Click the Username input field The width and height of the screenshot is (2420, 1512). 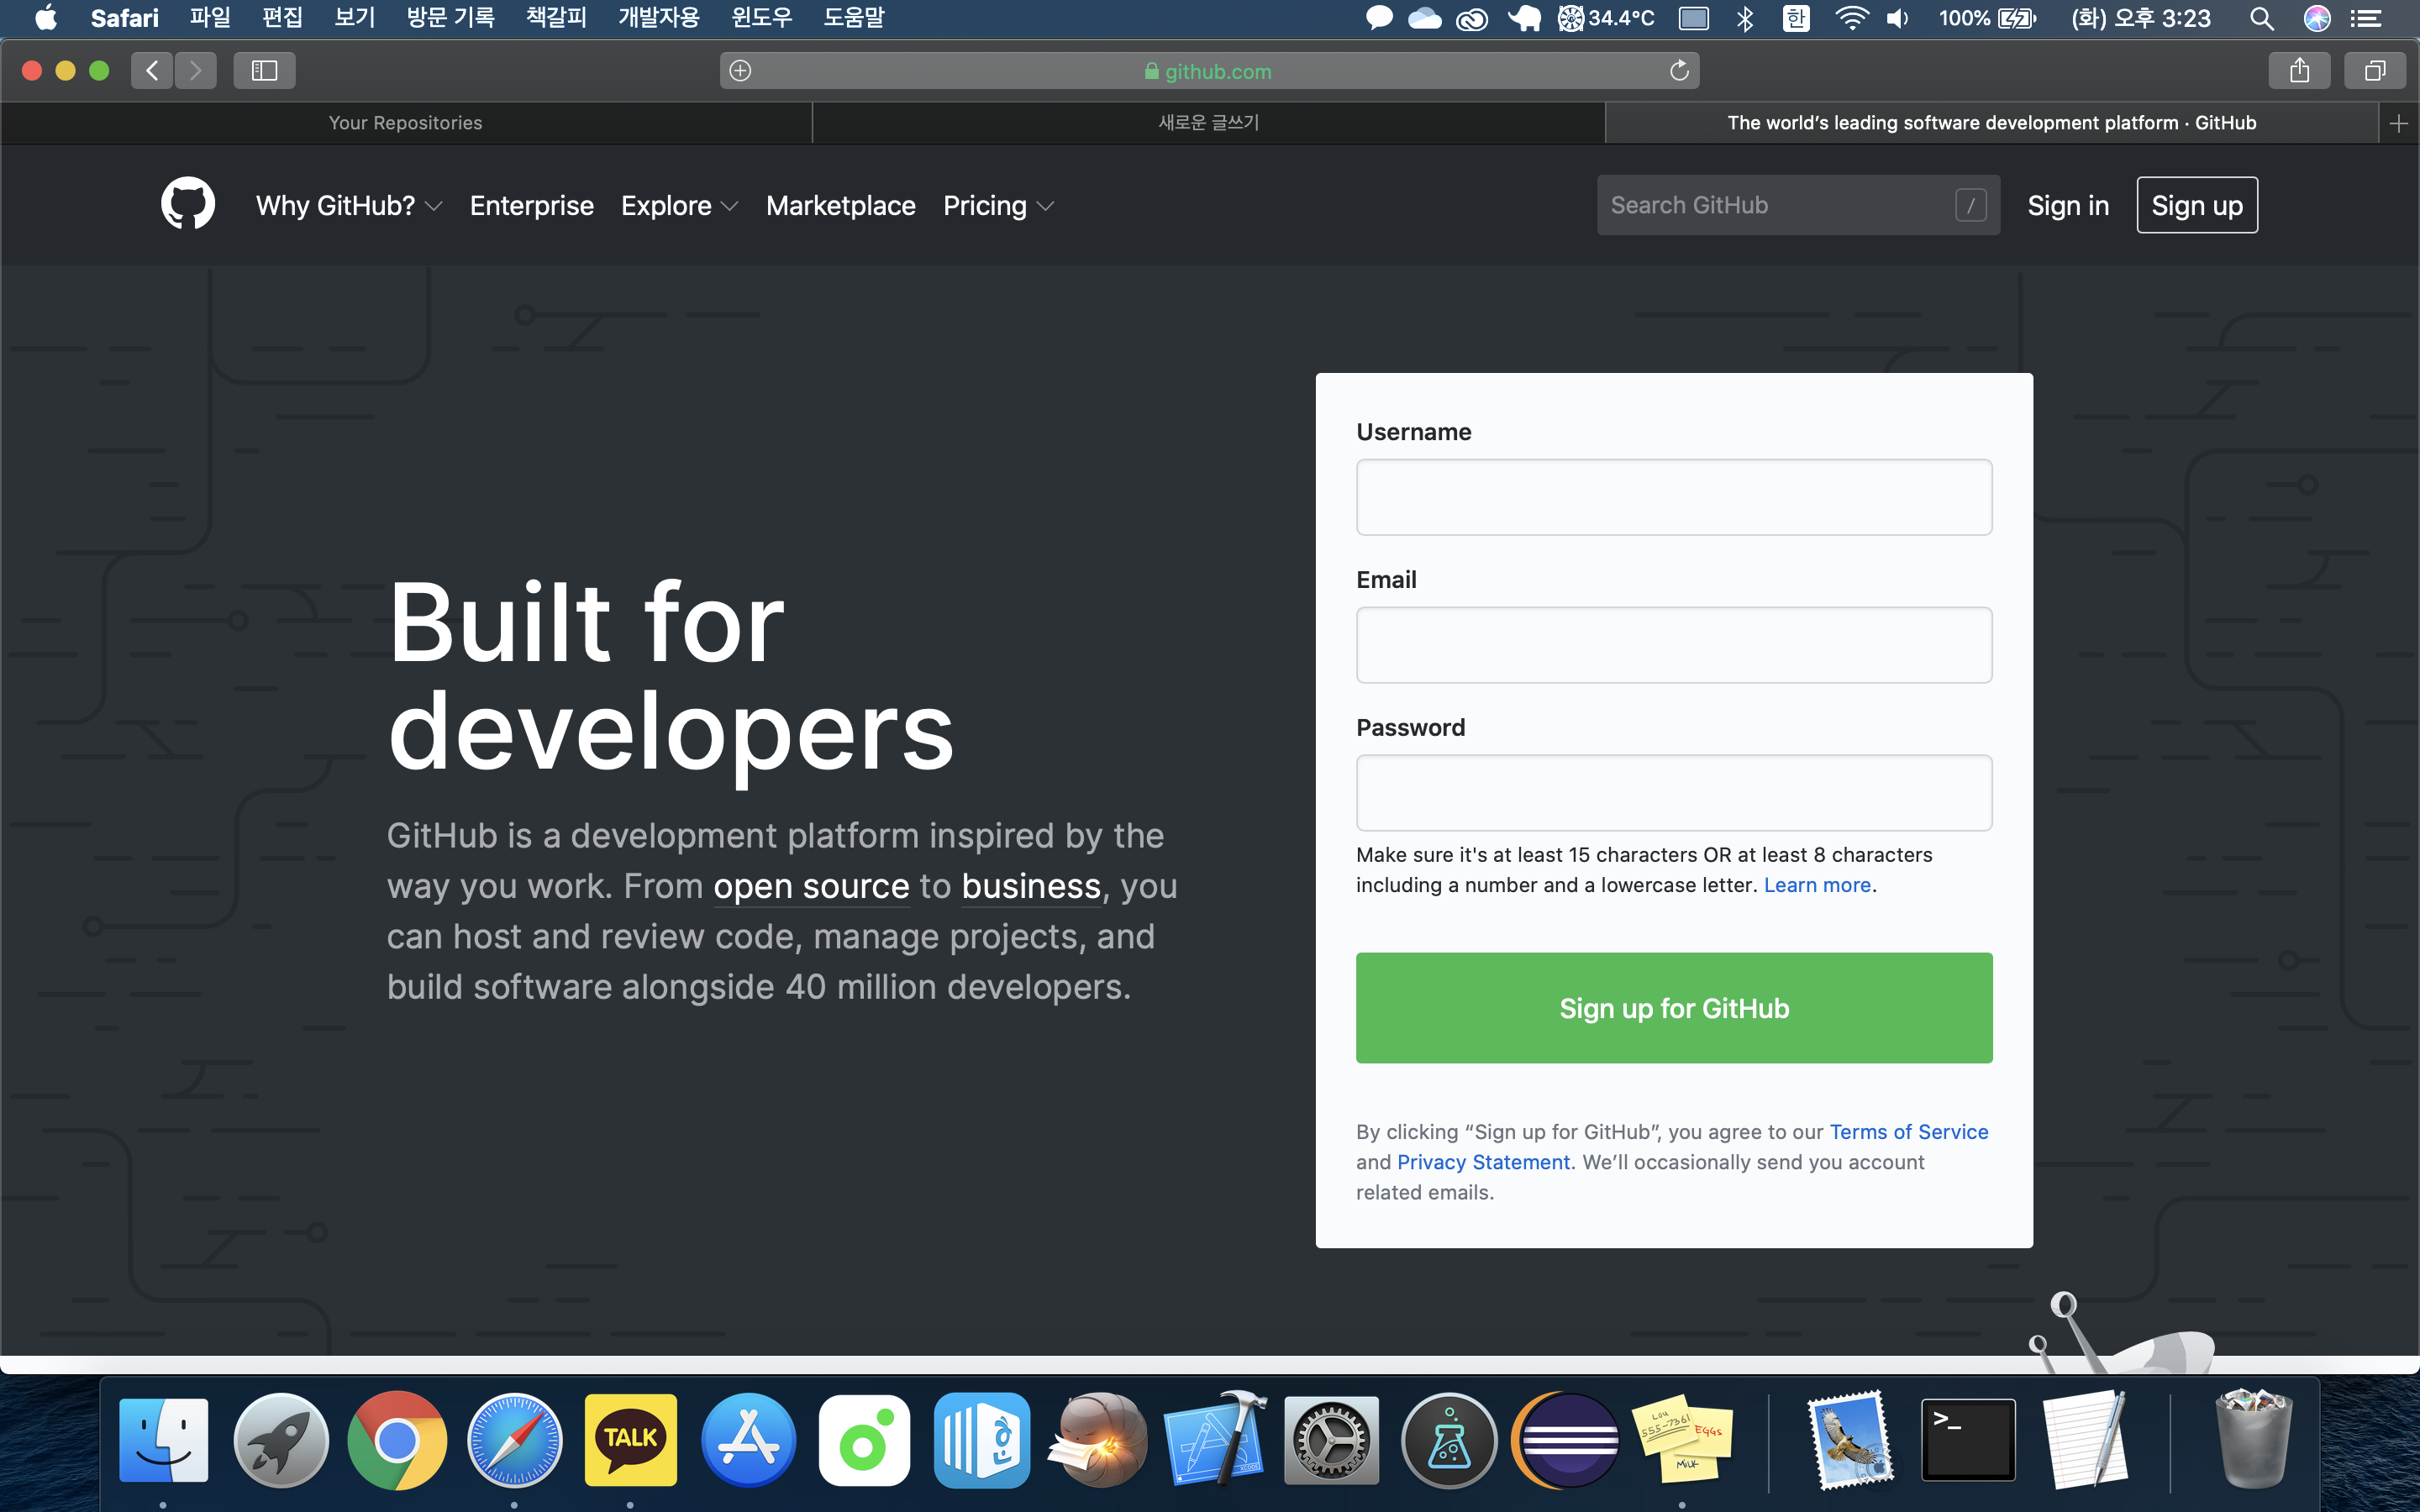coord(1673,497)
